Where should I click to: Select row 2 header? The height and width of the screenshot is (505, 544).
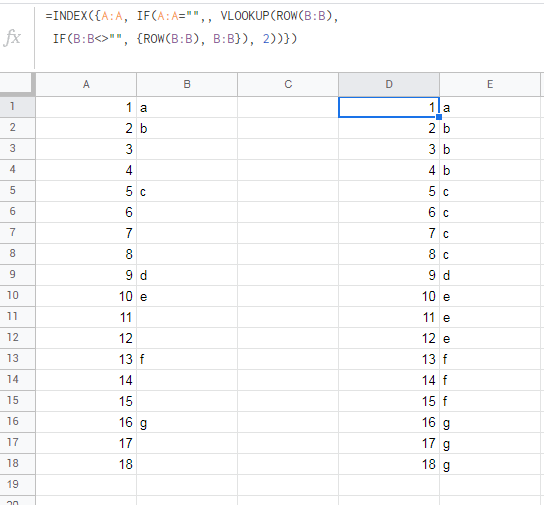[x=17, y=128]
